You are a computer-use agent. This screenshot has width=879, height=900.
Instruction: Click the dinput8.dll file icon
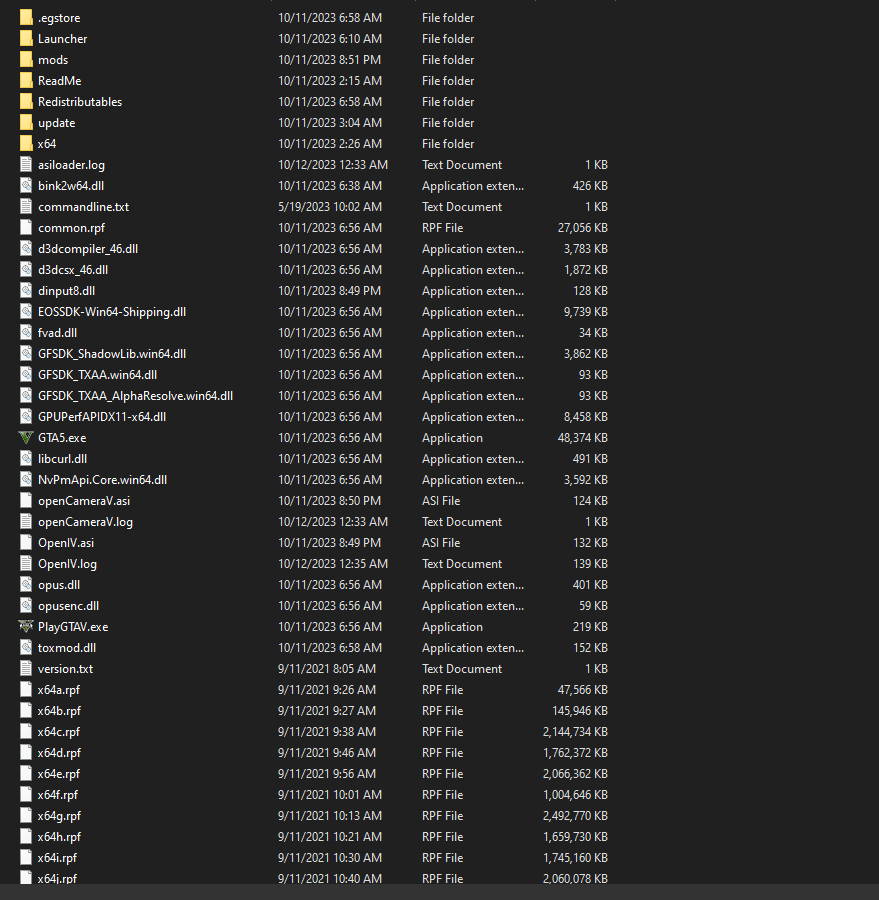pyautogui.click(x=26, y=291)
